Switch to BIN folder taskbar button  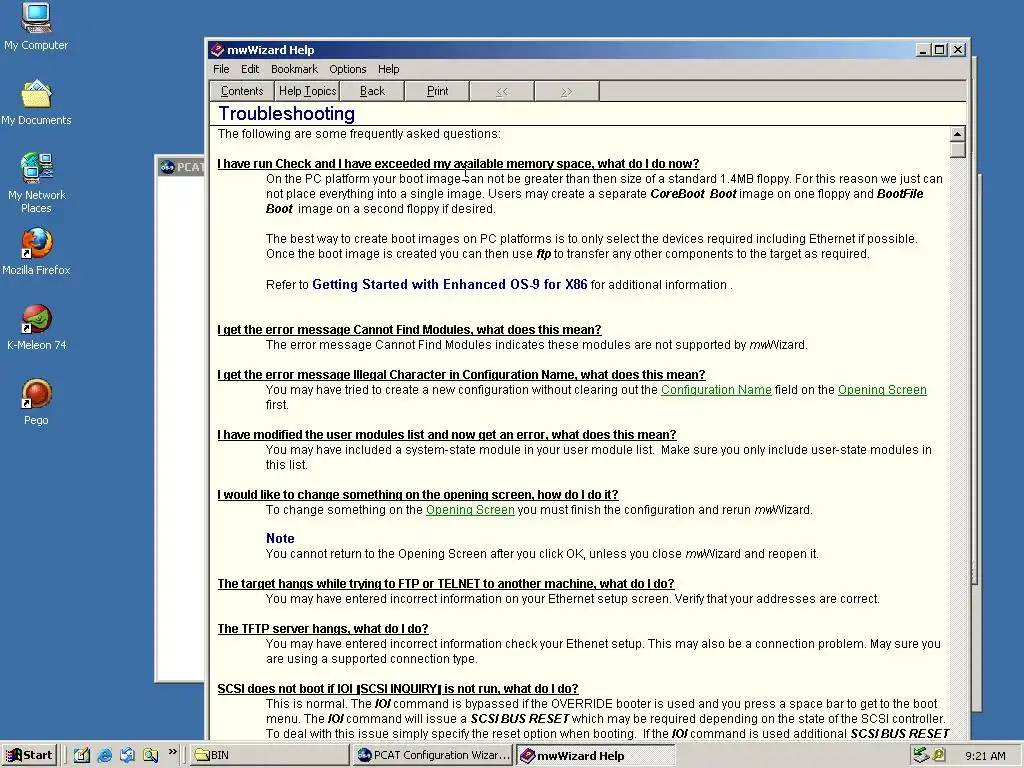[x=270, y=755]
